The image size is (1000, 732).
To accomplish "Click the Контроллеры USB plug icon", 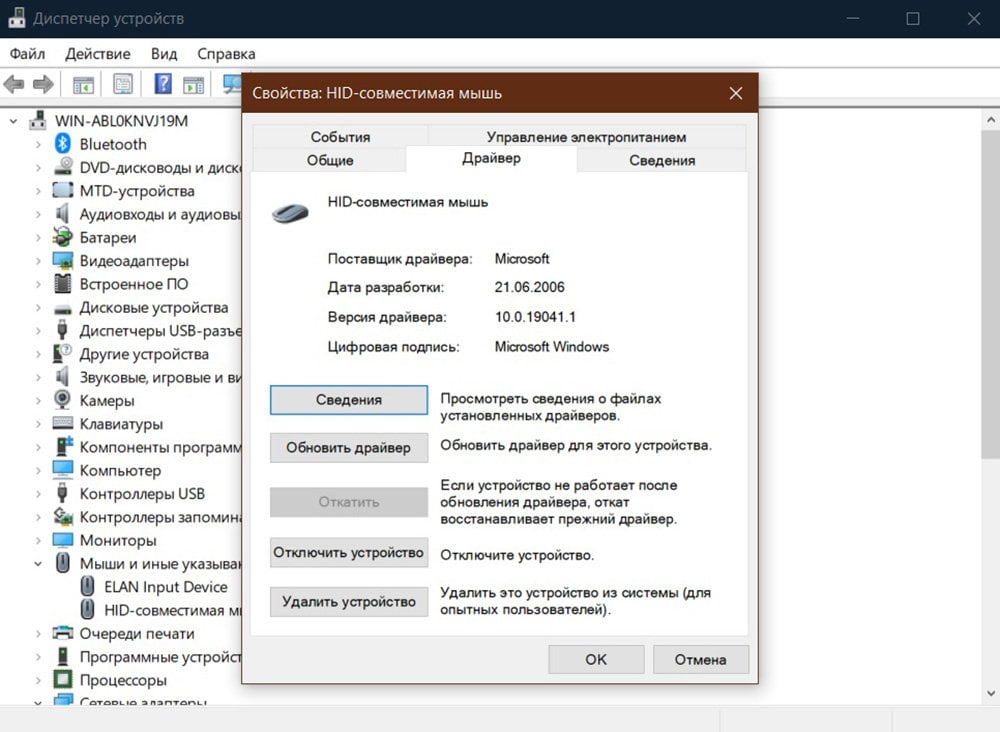I will 62,493.
